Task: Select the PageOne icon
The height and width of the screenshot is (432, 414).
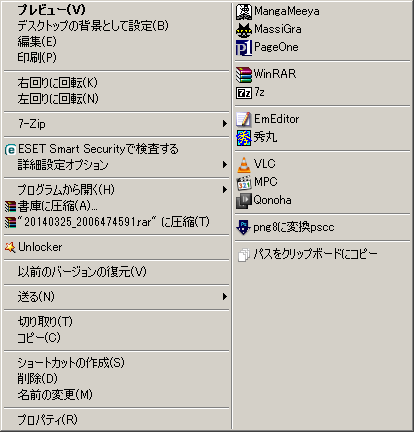Action: point(244,48)
